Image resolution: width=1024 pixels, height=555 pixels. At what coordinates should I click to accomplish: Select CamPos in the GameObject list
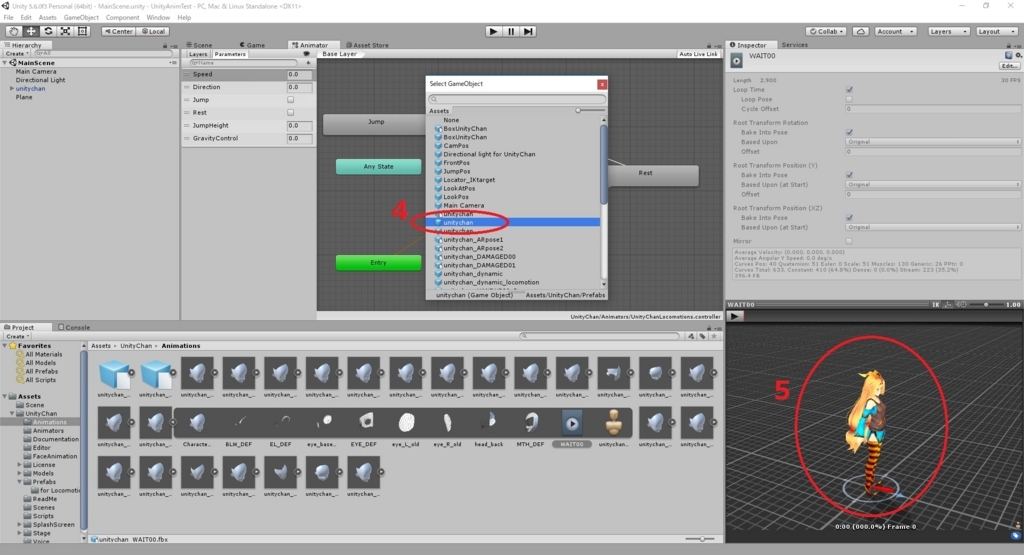[x=456, y=146]
